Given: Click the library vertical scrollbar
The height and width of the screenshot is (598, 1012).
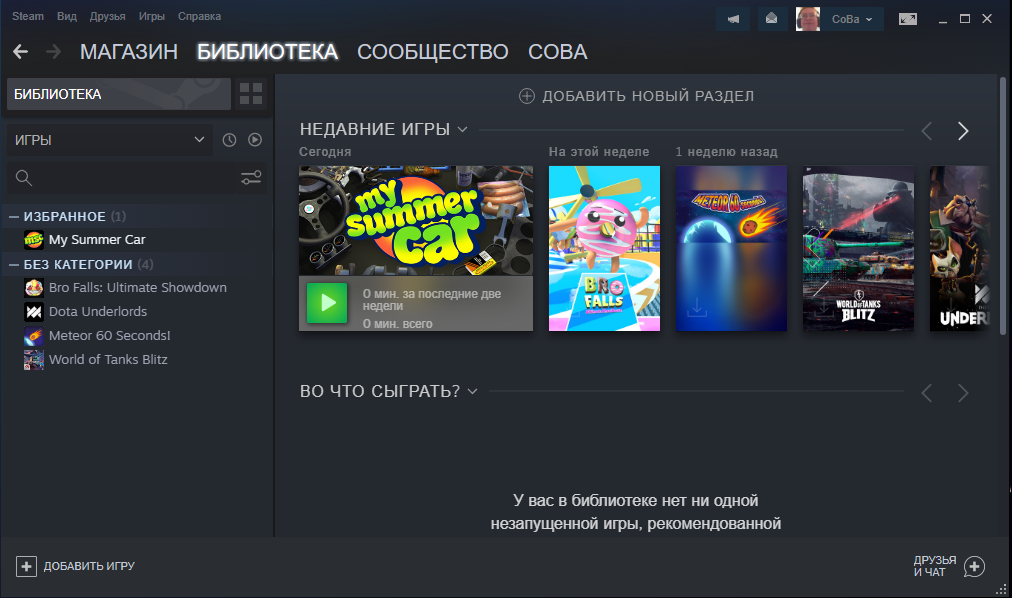Looking at the screenshot, I should [x=1003, y=206].
